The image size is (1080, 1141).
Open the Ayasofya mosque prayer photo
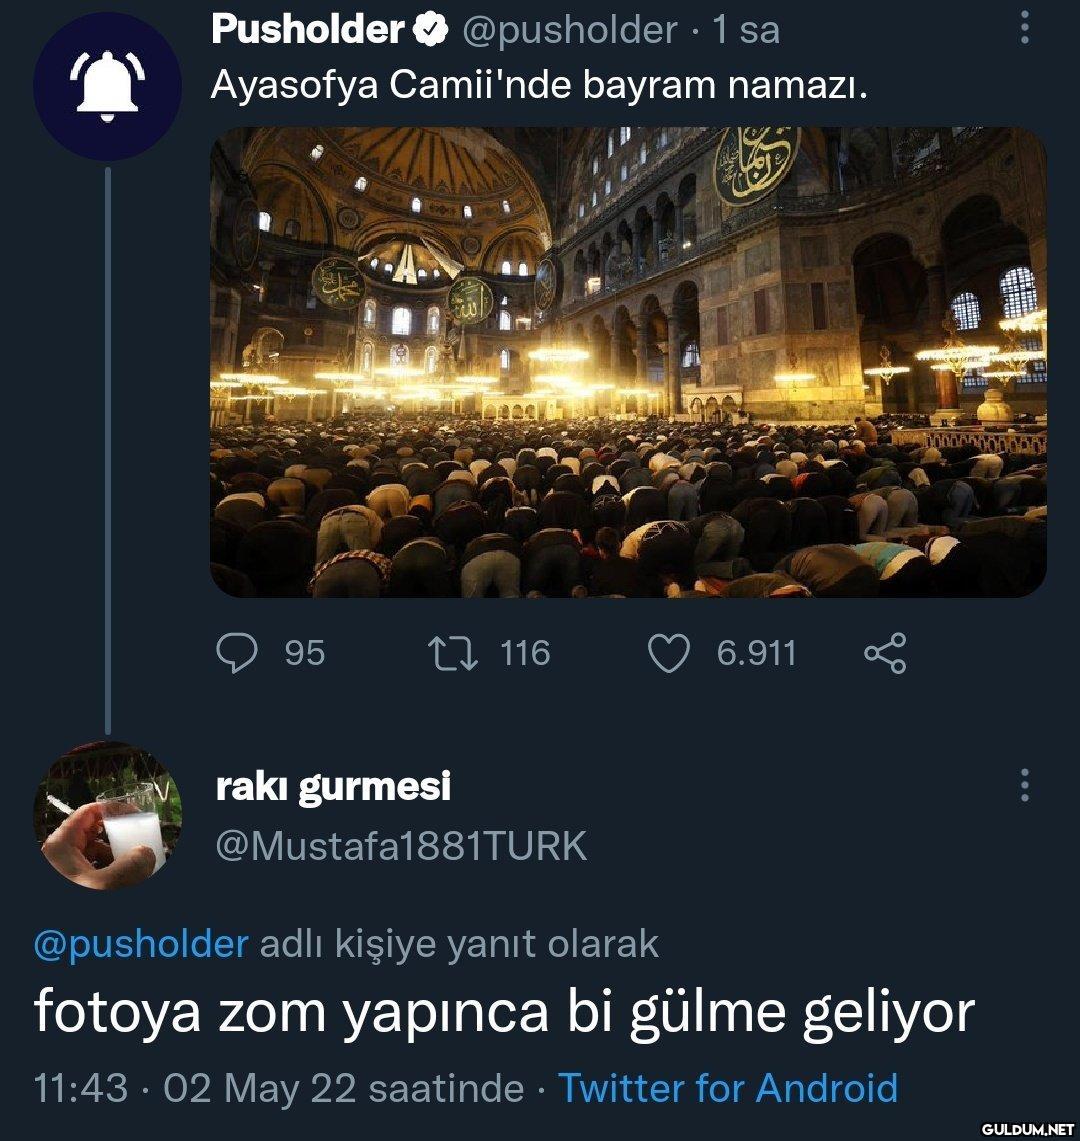[628, 362]
